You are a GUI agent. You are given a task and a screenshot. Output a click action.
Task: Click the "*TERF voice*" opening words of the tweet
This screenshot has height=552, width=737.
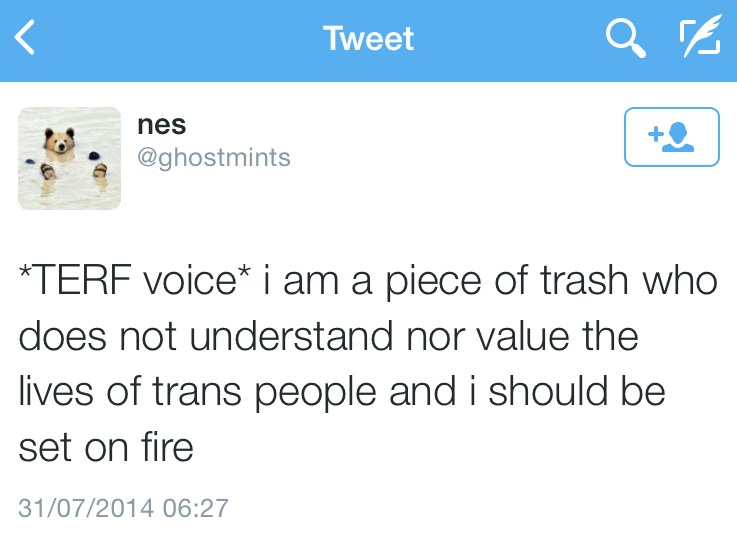pos(134,281)
